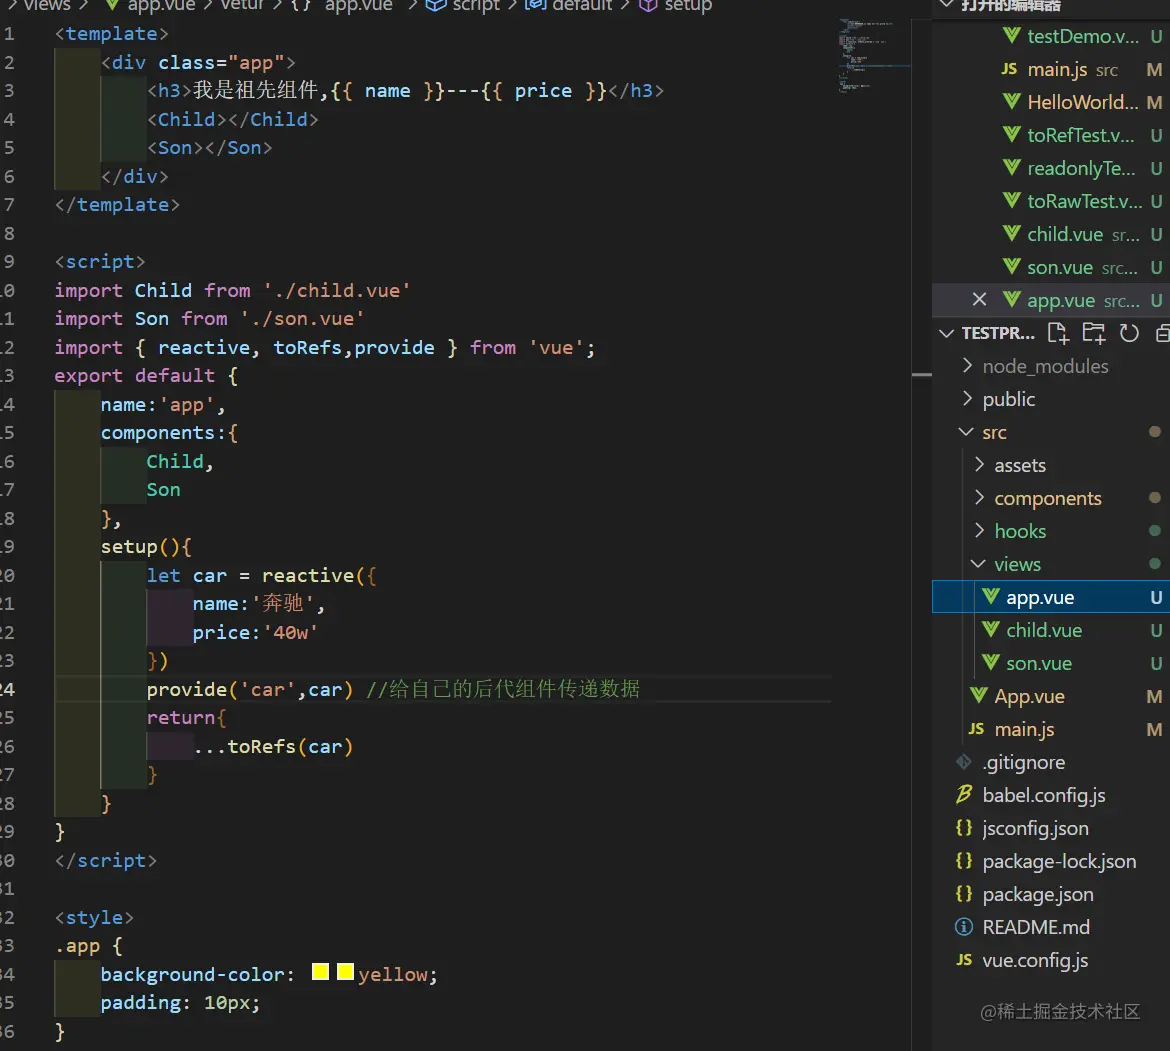Click the JS icon next to main.js src
Viewport: 1170px width, 1051px height.
[x=1009, y=69]
